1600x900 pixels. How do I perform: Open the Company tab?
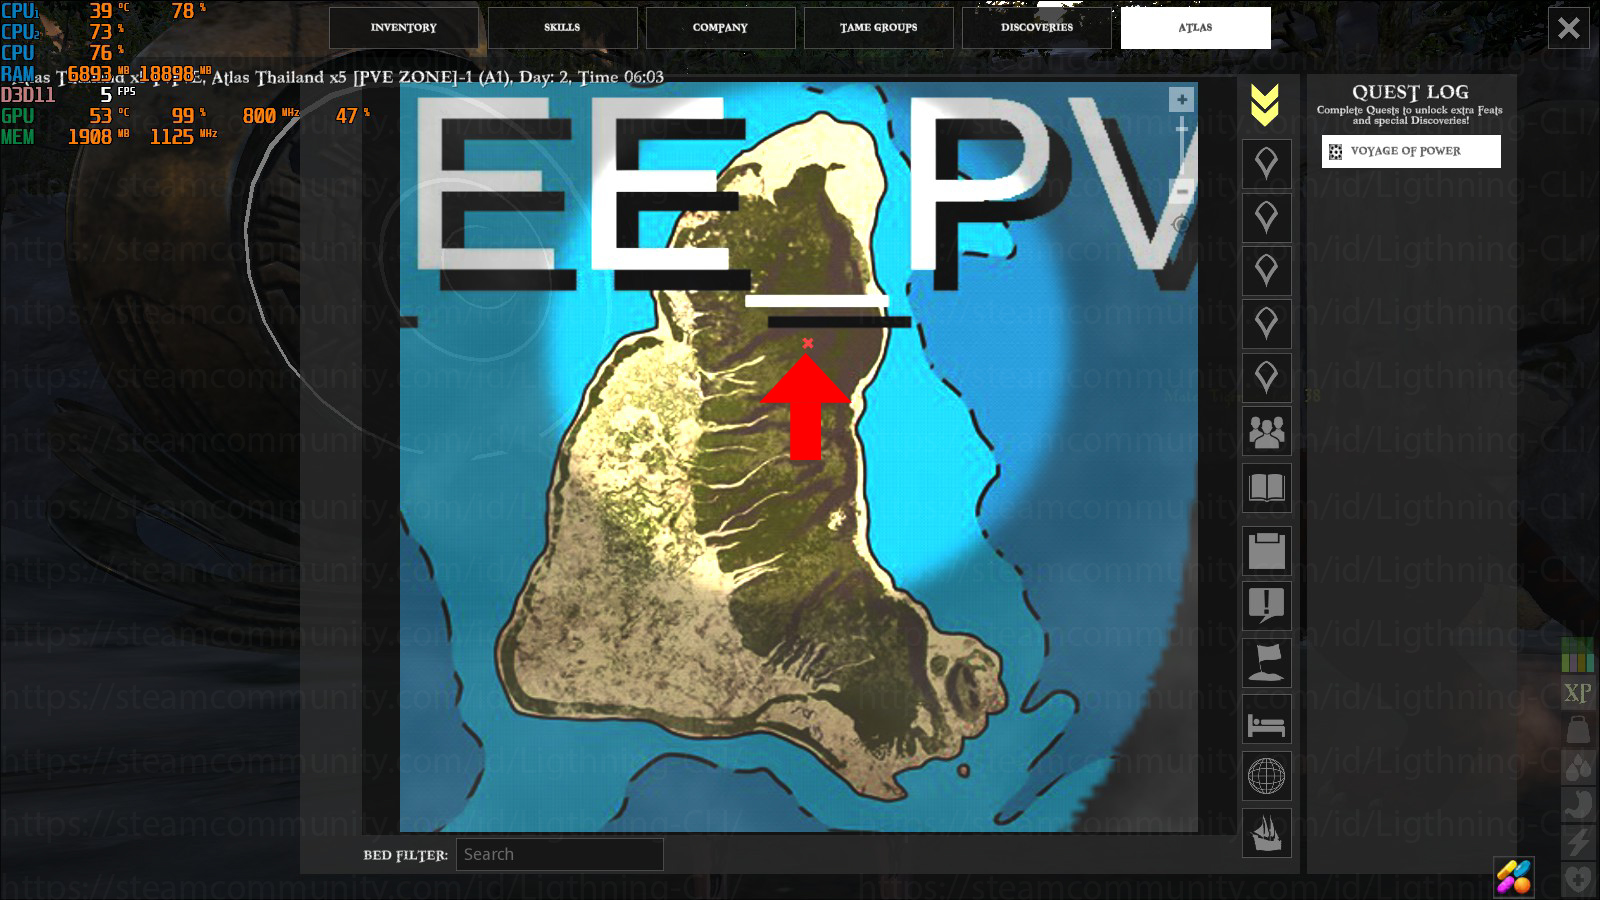point(720,28)
